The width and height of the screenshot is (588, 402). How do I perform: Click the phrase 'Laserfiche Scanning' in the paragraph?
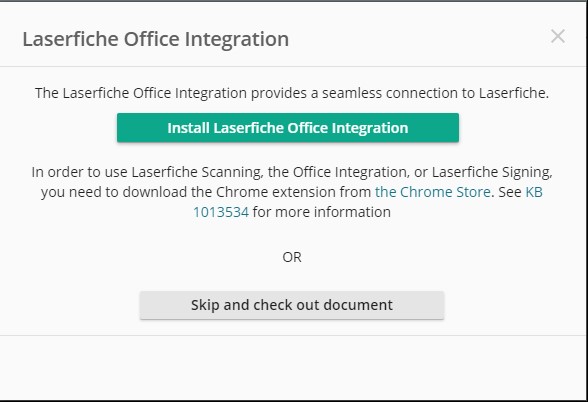(x=197, y=172)
